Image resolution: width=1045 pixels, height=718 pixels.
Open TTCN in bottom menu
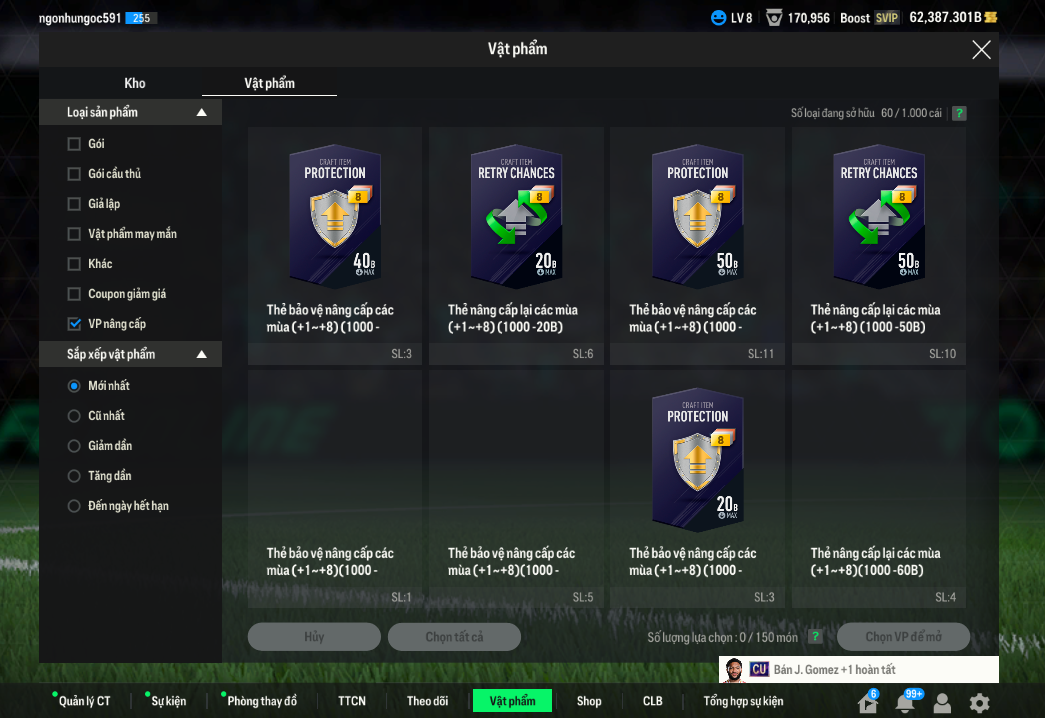(x=351, y=701)
